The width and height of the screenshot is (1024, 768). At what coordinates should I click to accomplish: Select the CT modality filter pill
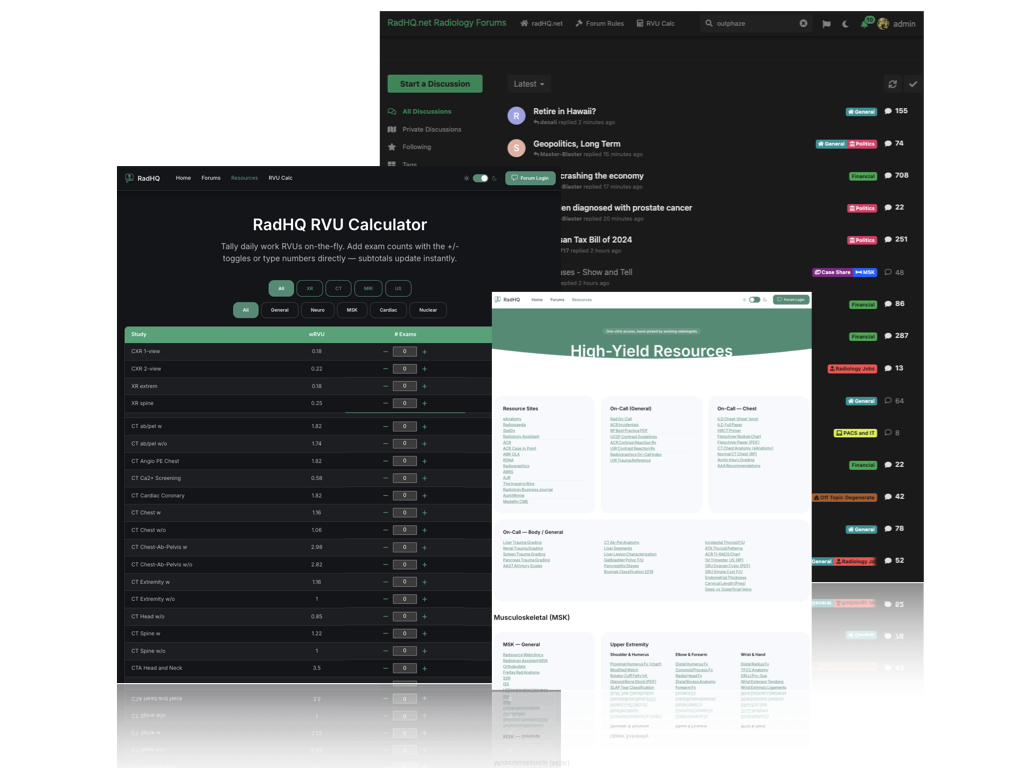338,288
